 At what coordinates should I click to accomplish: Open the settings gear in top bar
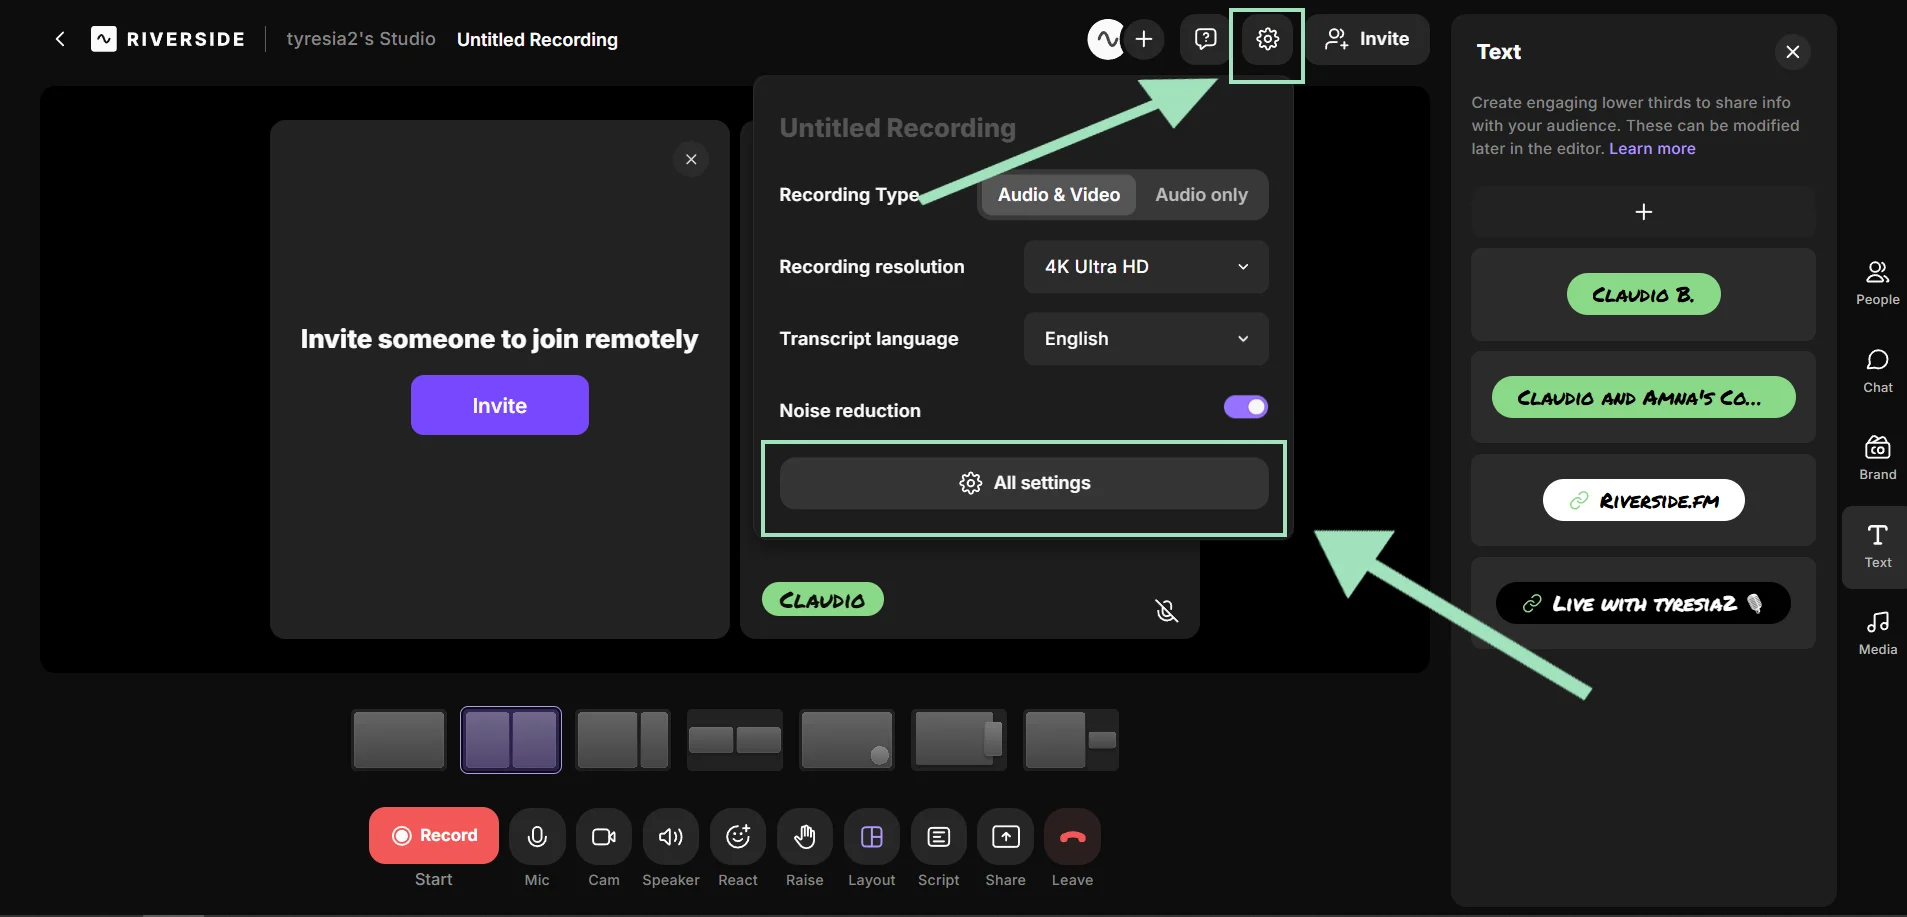point(1267,39)
